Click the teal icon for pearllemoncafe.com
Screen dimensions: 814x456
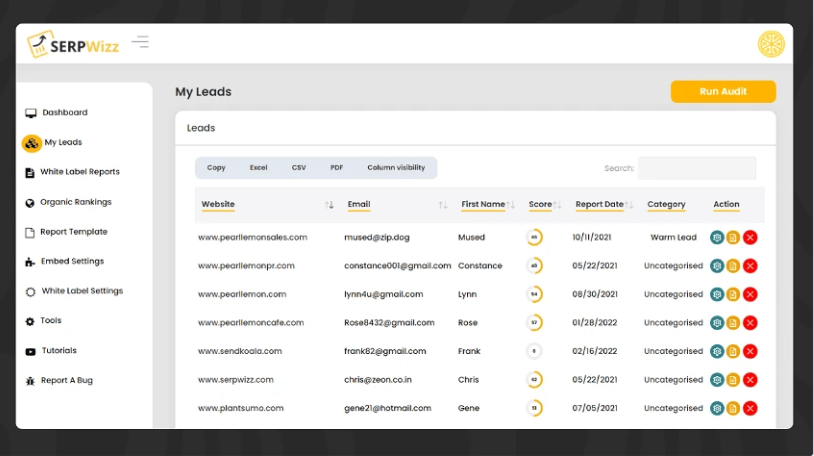[717, 323]
